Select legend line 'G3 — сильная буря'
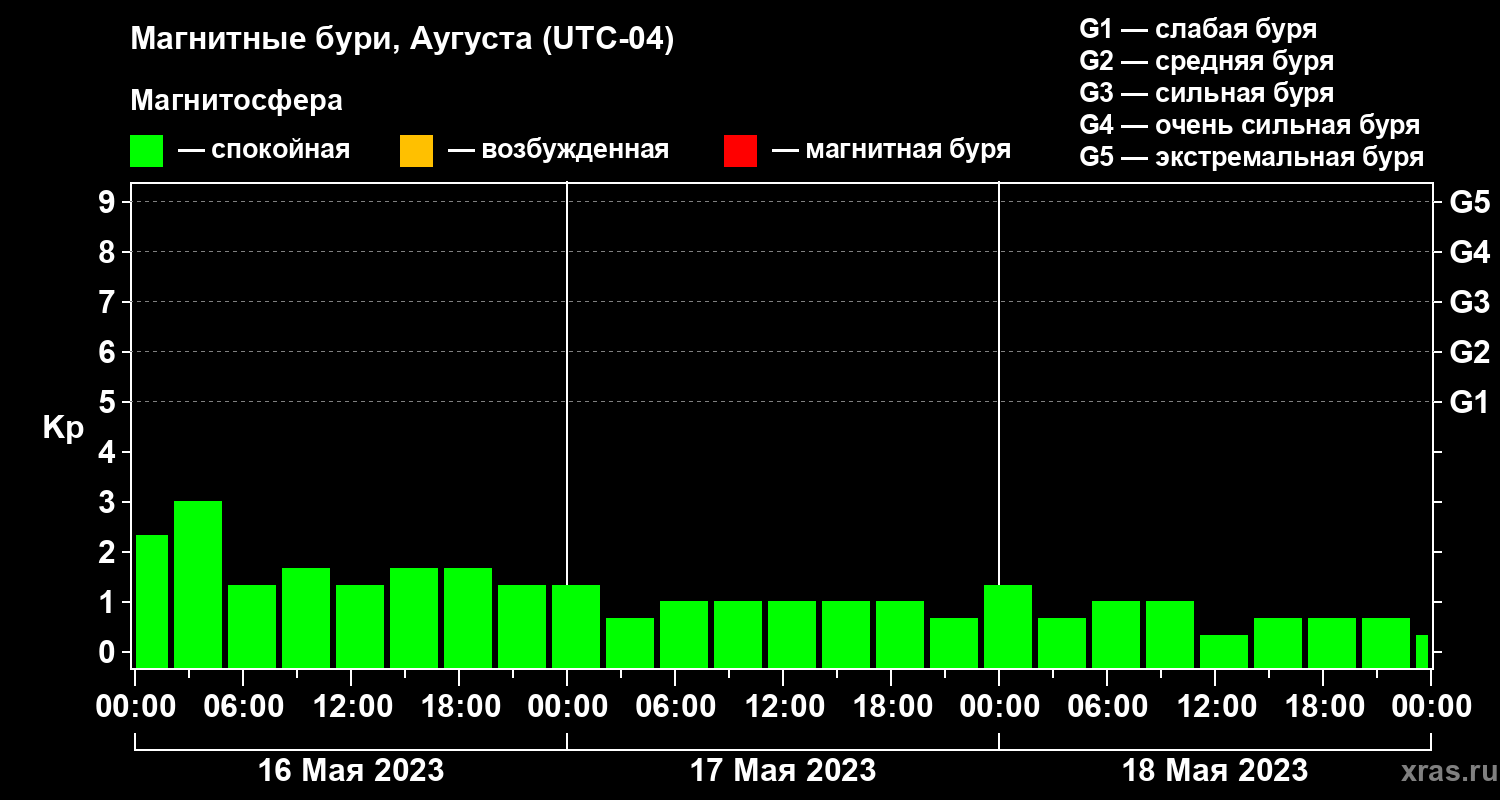This screenshot has height=800, width=1500. click(x=1207, y=93)
